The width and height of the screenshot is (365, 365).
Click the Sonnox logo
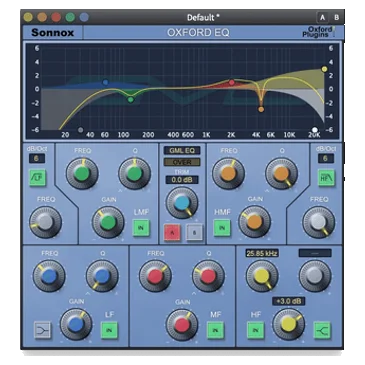(53, 33)
